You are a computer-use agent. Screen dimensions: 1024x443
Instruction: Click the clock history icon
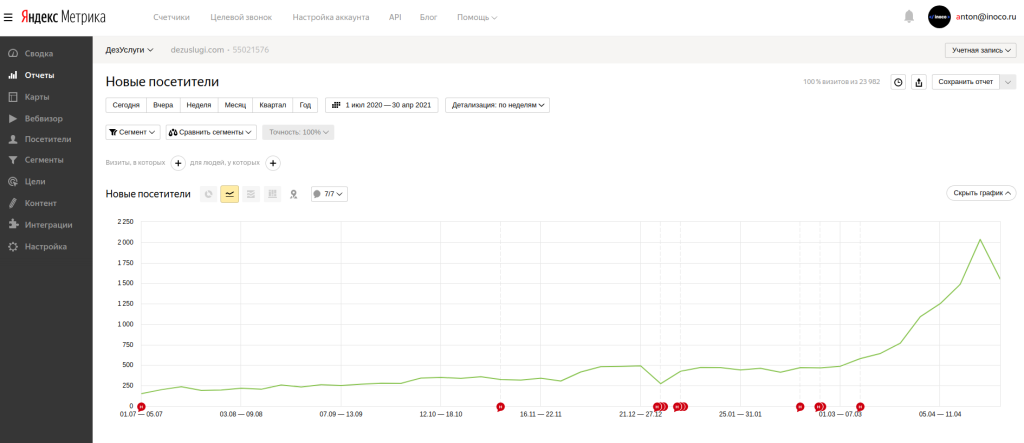point(898,82)
